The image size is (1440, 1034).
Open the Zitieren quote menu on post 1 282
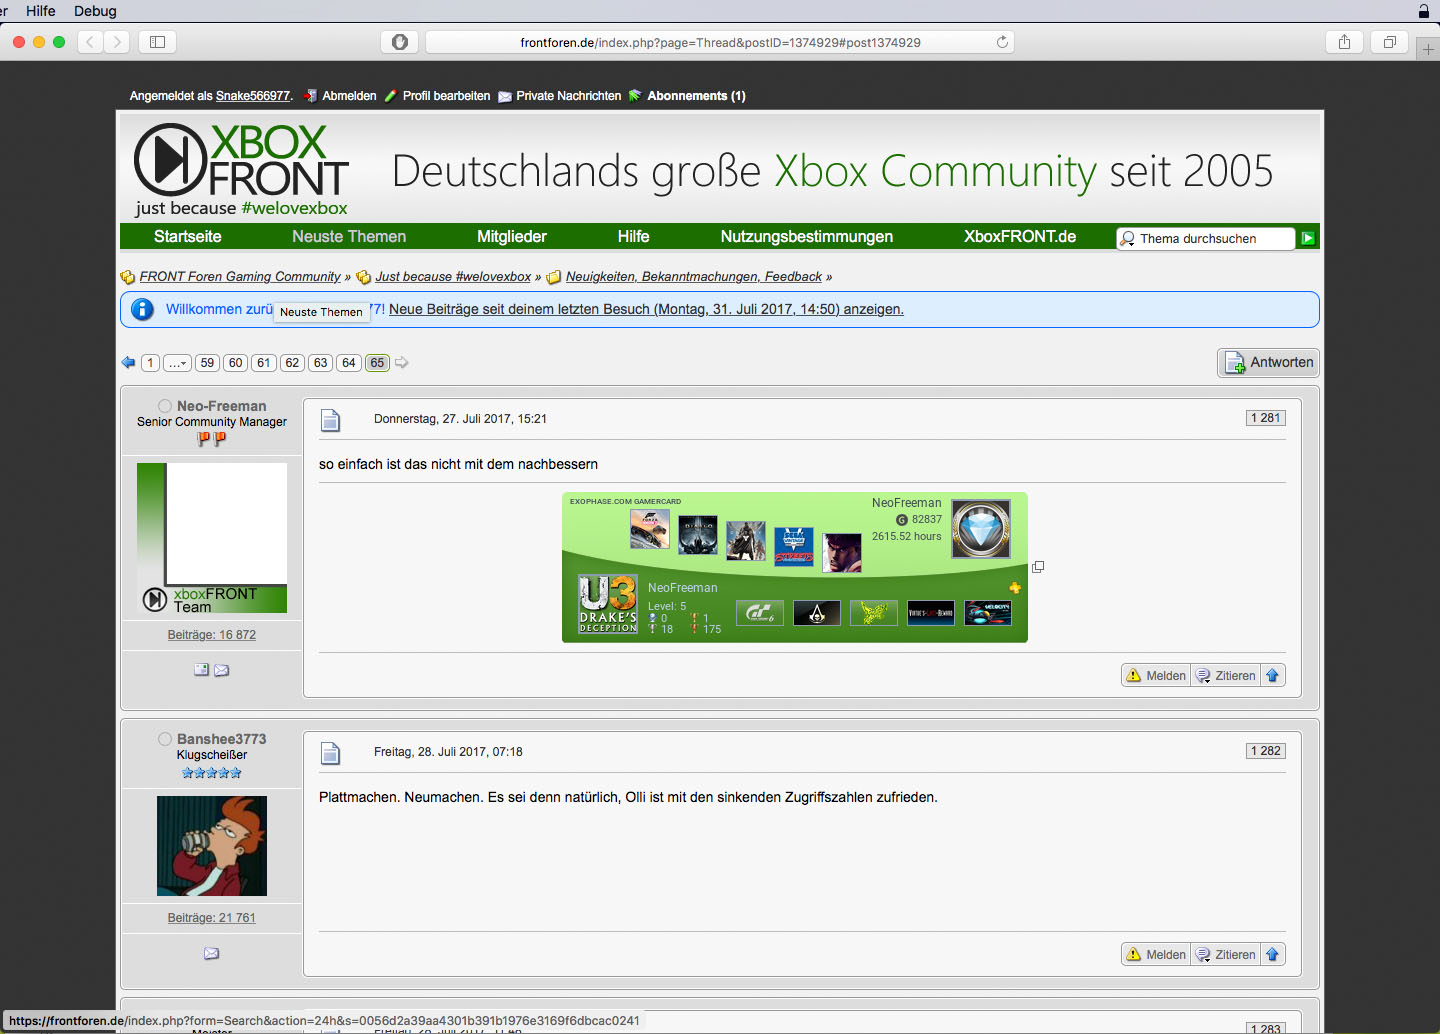tap(1226, 955)
